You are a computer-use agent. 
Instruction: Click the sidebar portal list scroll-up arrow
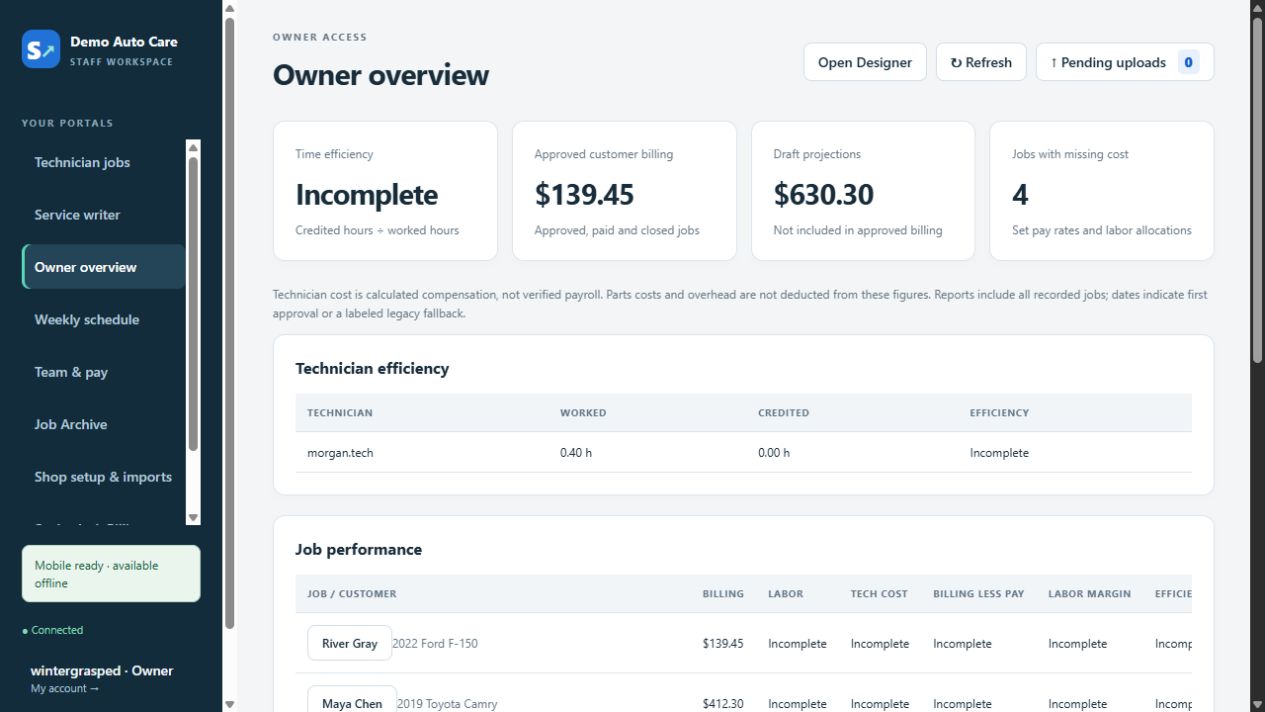tap(194, 147)
